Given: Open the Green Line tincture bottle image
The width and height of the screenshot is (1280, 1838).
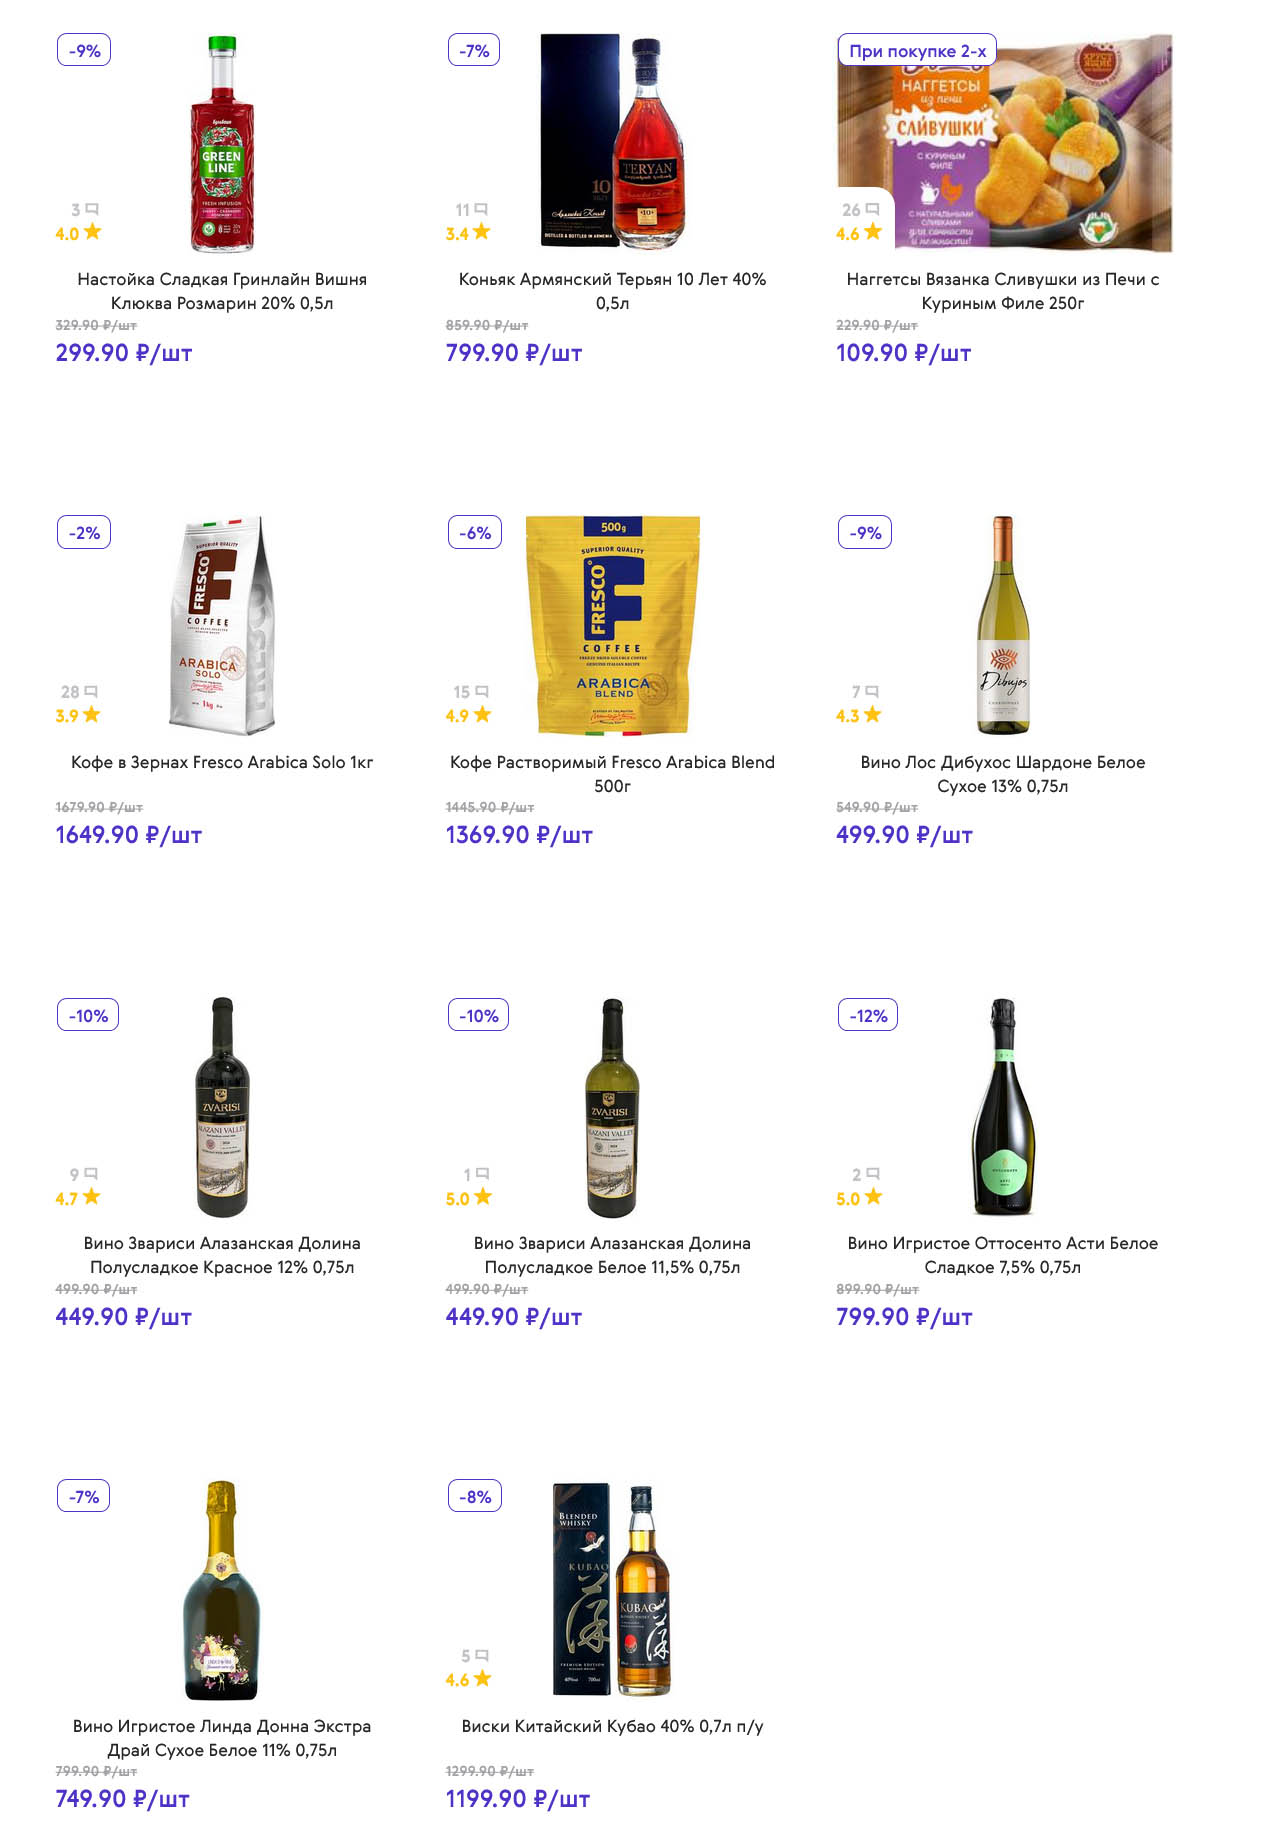Looking at the screenshot, I should point(222,144).
